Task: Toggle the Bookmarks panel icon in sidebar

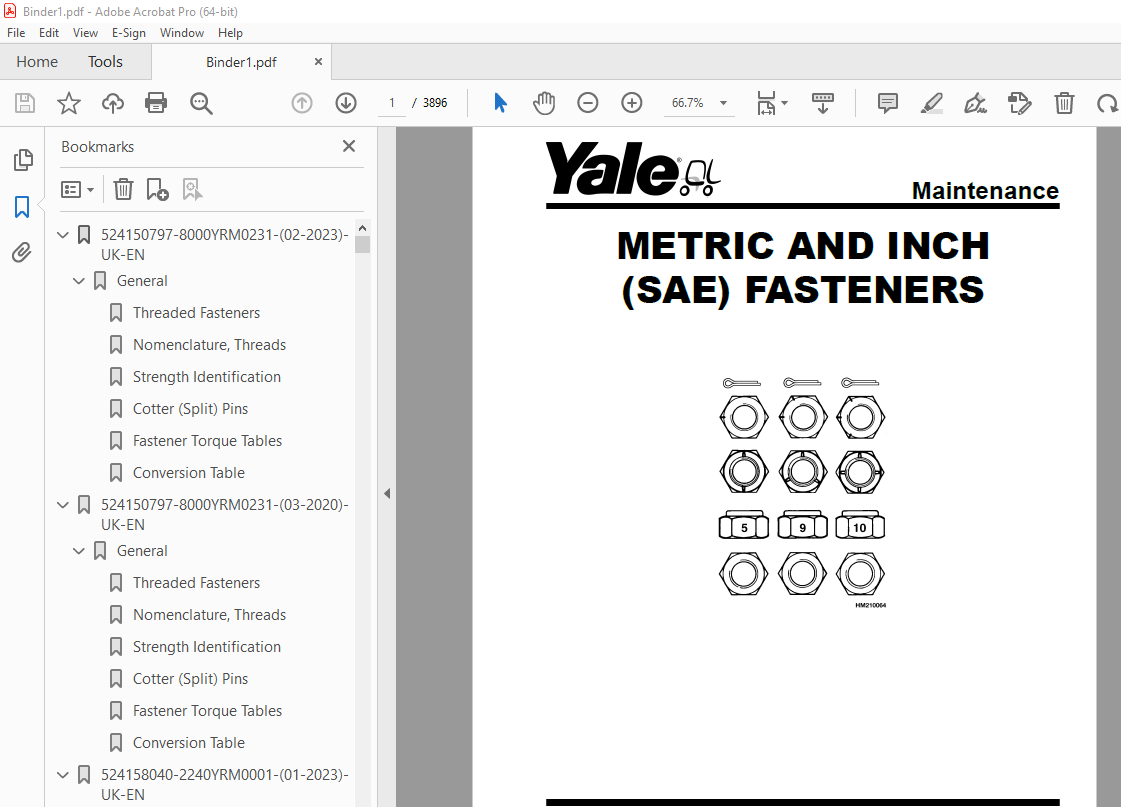Action: 22,207
